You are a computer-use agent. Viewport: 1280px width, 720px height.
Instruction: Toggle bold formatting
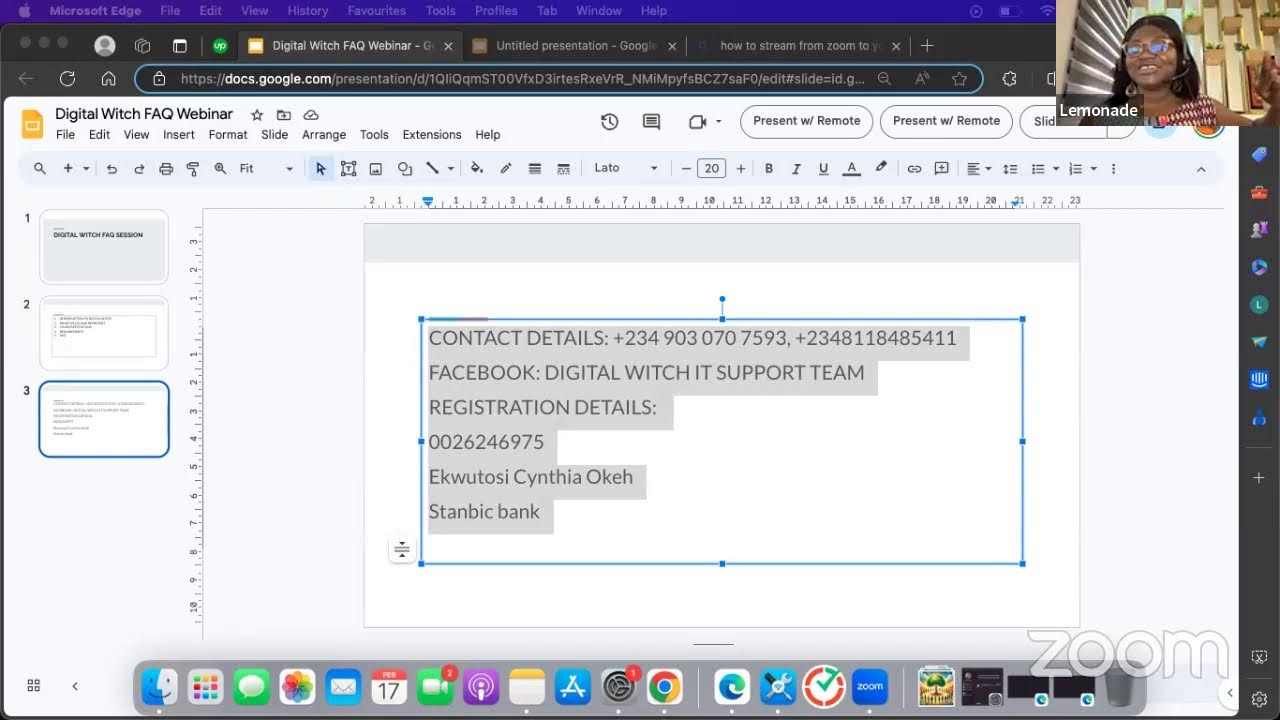(x=769, y=169)
